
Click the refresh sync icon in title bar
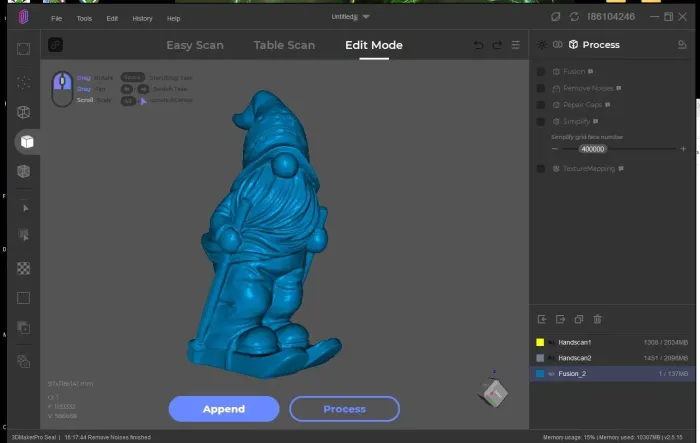pos(574,17)
